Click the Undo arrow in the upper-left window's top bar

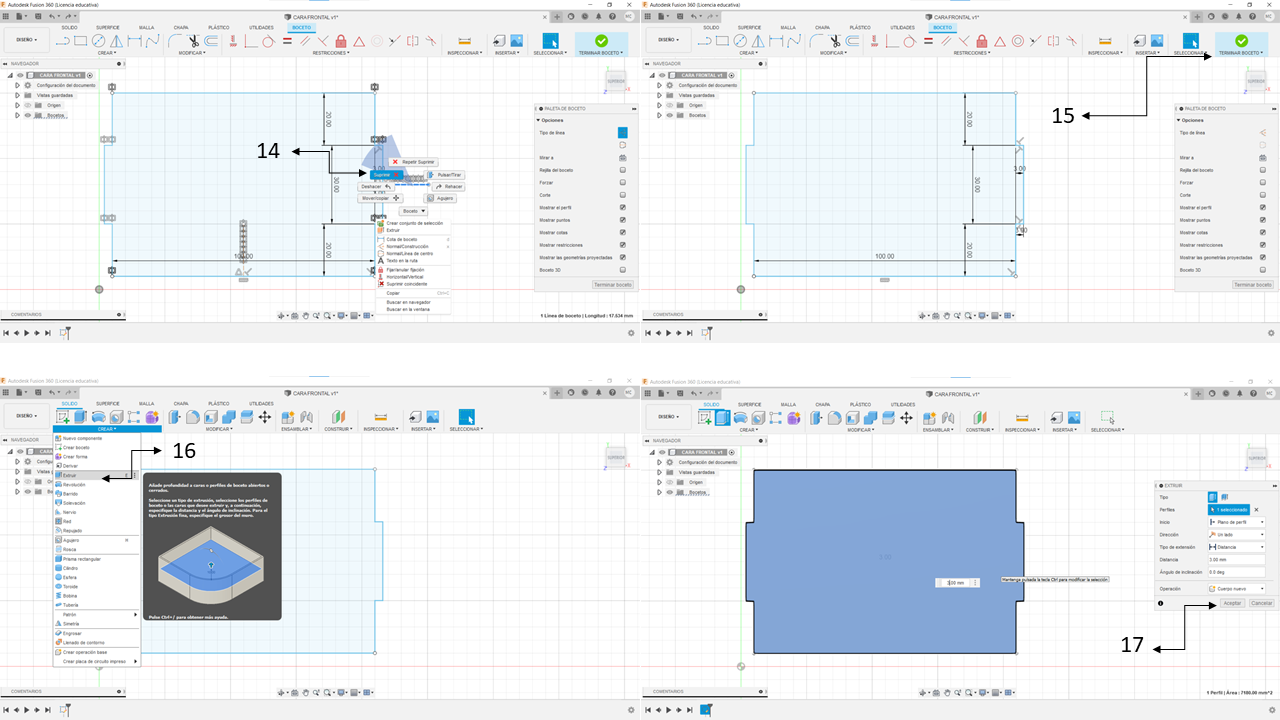(x=51, y=16)
